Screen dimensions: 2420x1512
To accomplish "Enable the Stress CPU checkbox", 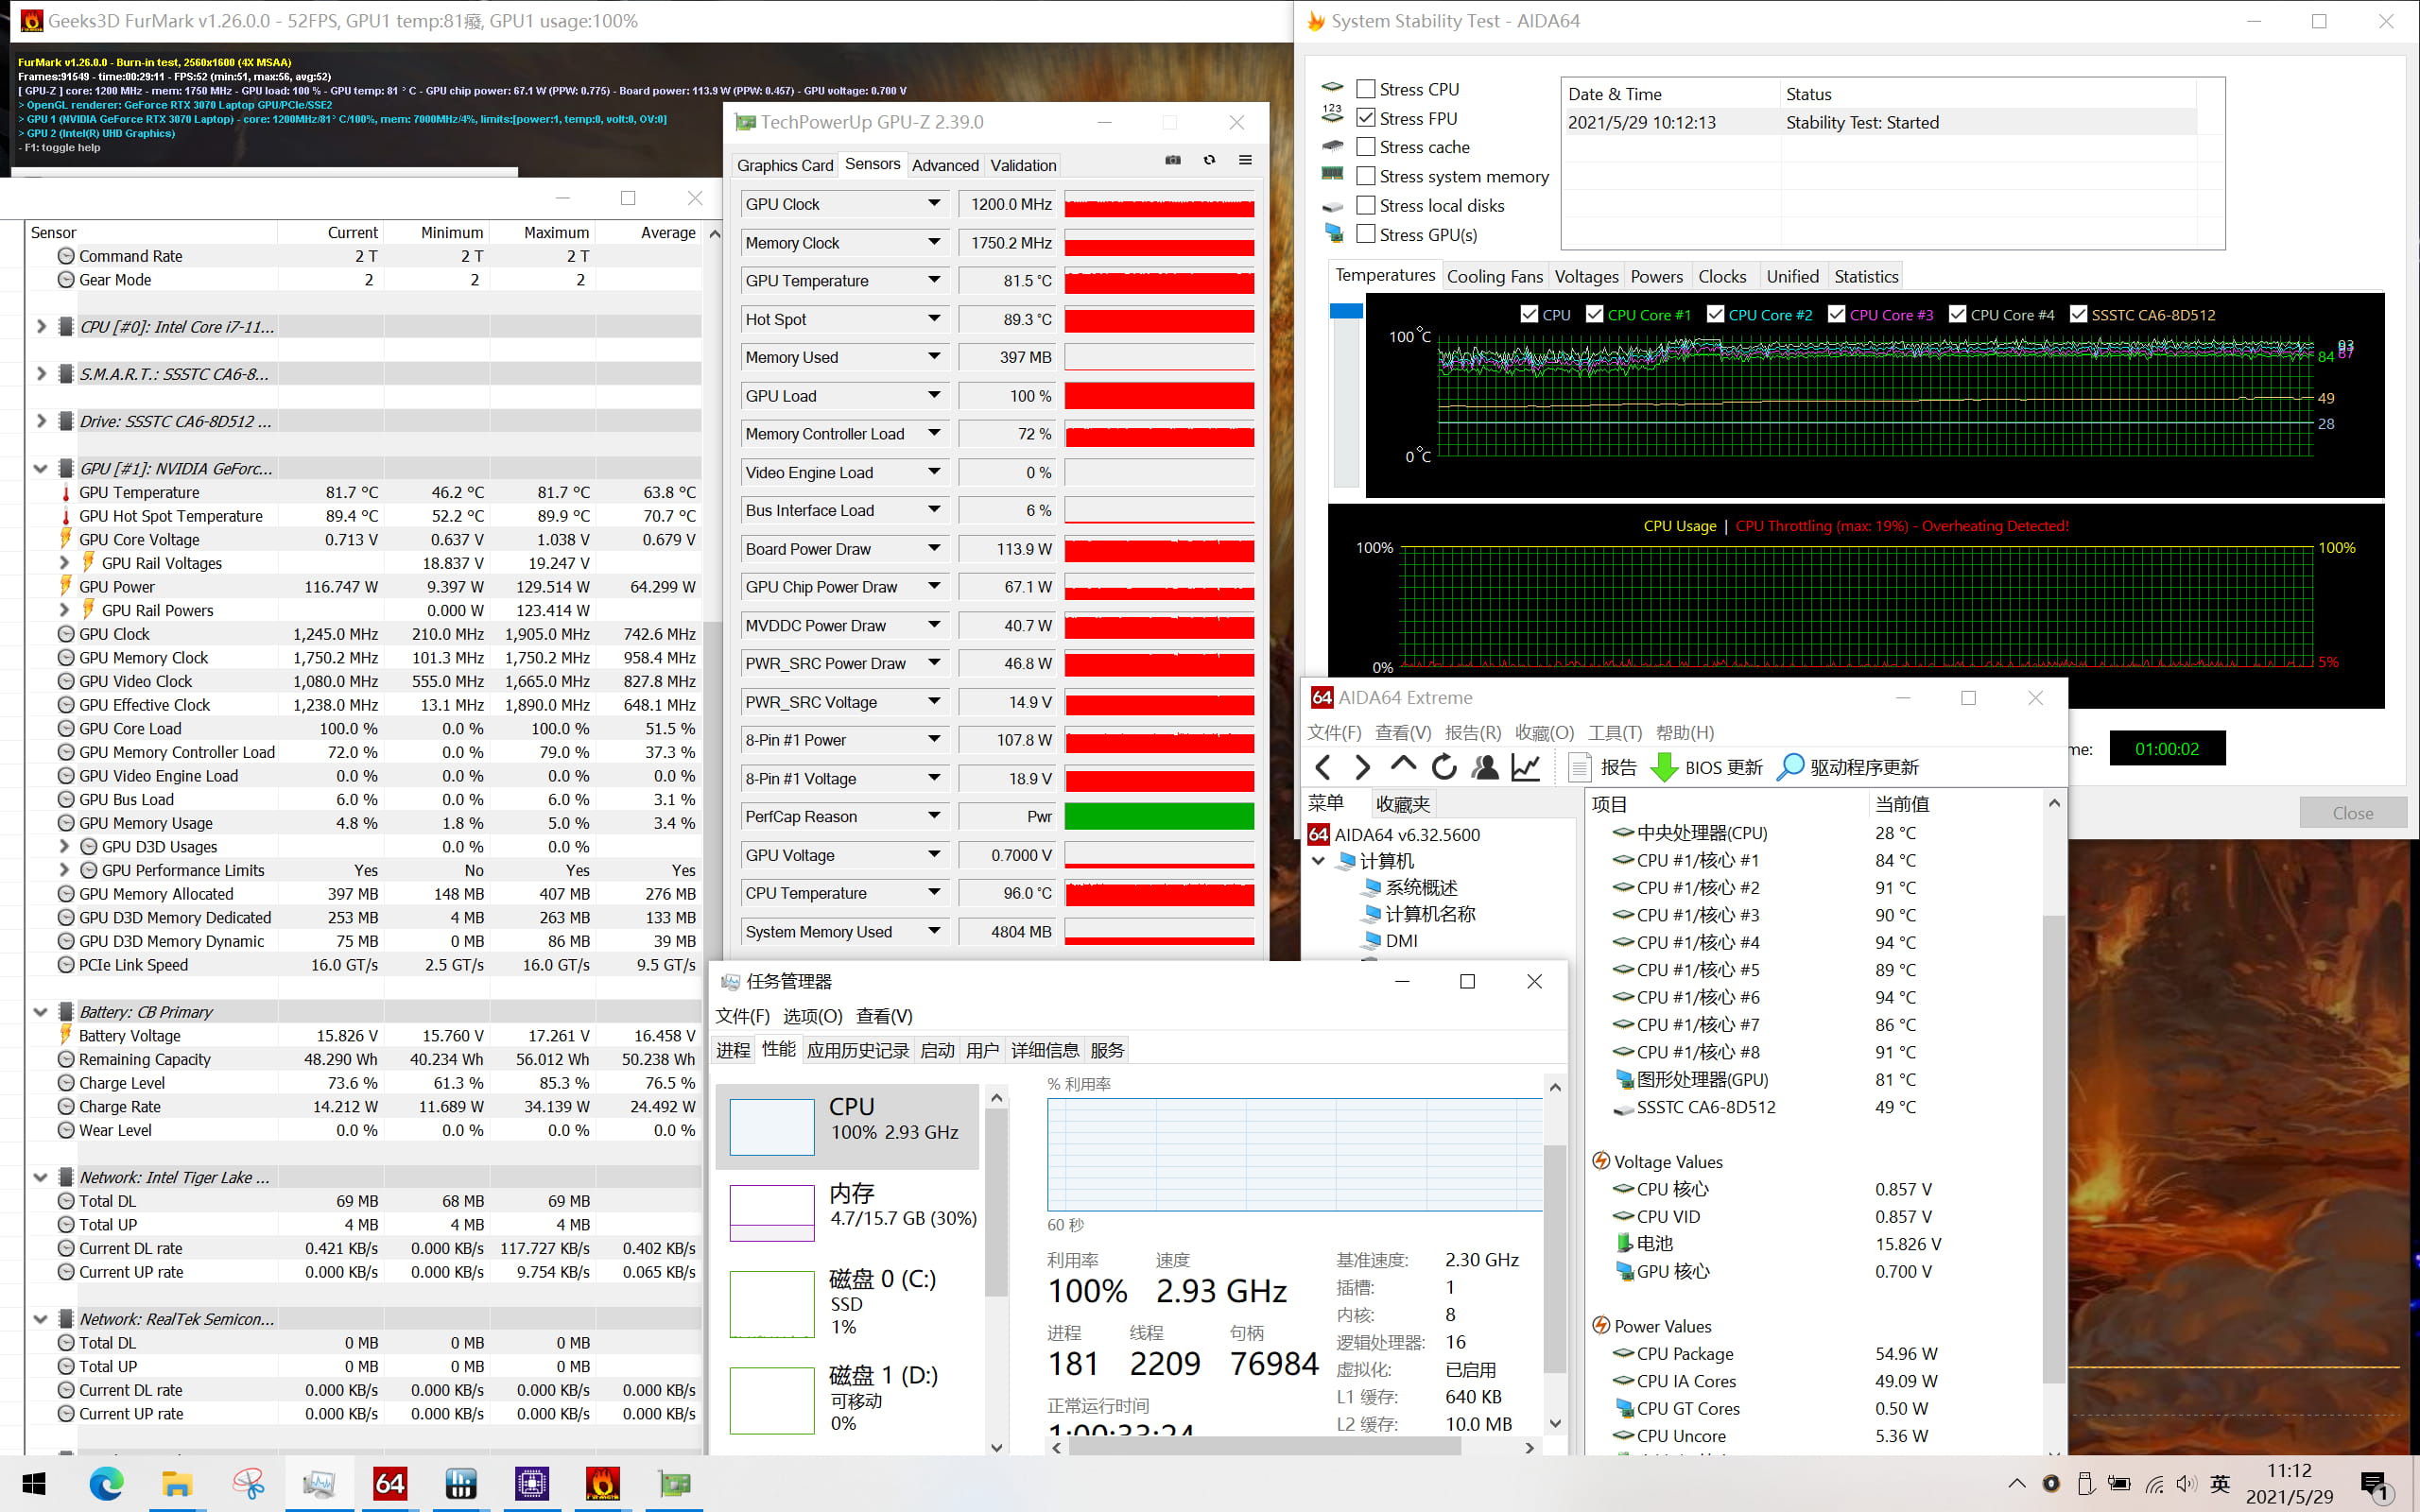I will 1366,89.
